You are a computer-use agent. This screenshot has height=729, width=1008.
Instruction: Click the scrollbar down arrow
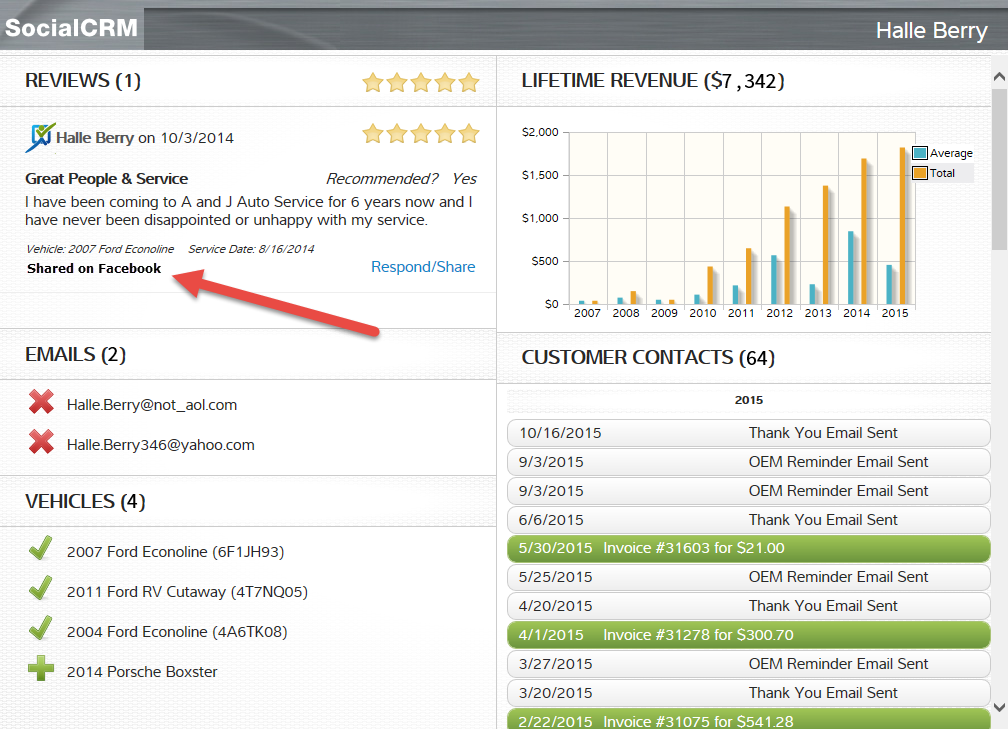coord(999,708)
